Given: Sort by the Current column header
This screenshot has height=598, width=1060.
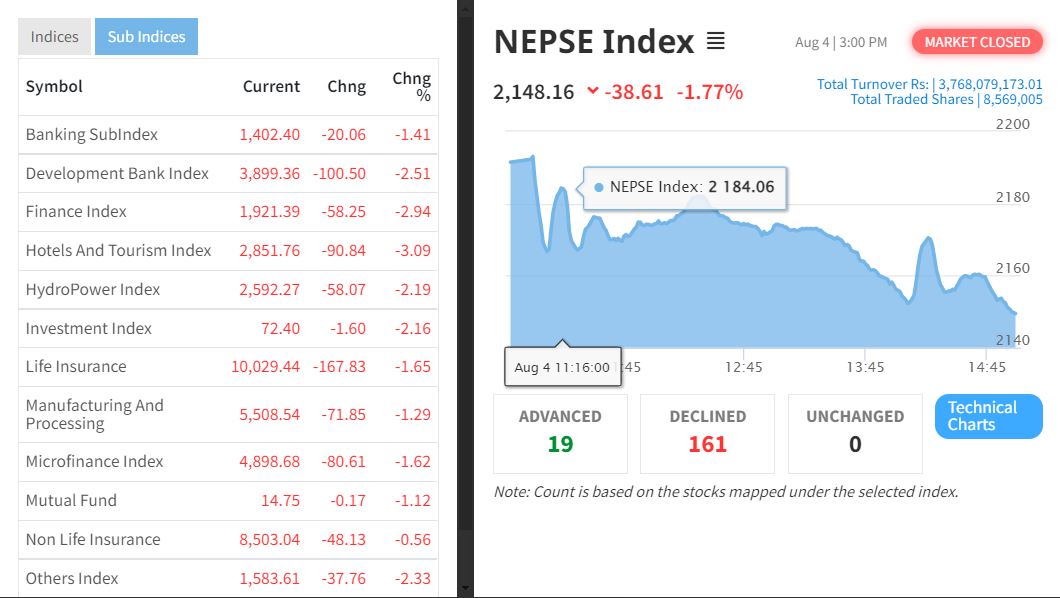Looking at the screenshot, I should (271, 86).
